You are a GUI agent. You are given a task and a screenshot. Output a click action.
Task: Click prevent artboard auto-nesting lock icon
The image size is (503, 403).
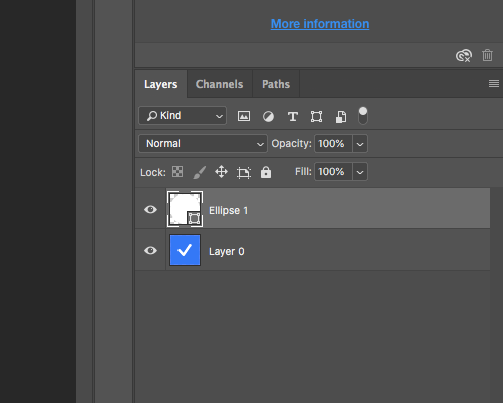(244, 172)
